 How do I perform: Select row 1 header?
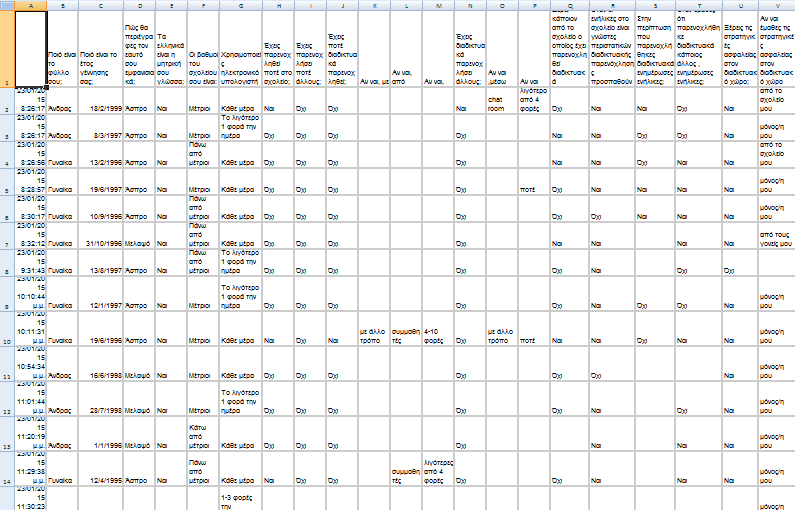7,49
